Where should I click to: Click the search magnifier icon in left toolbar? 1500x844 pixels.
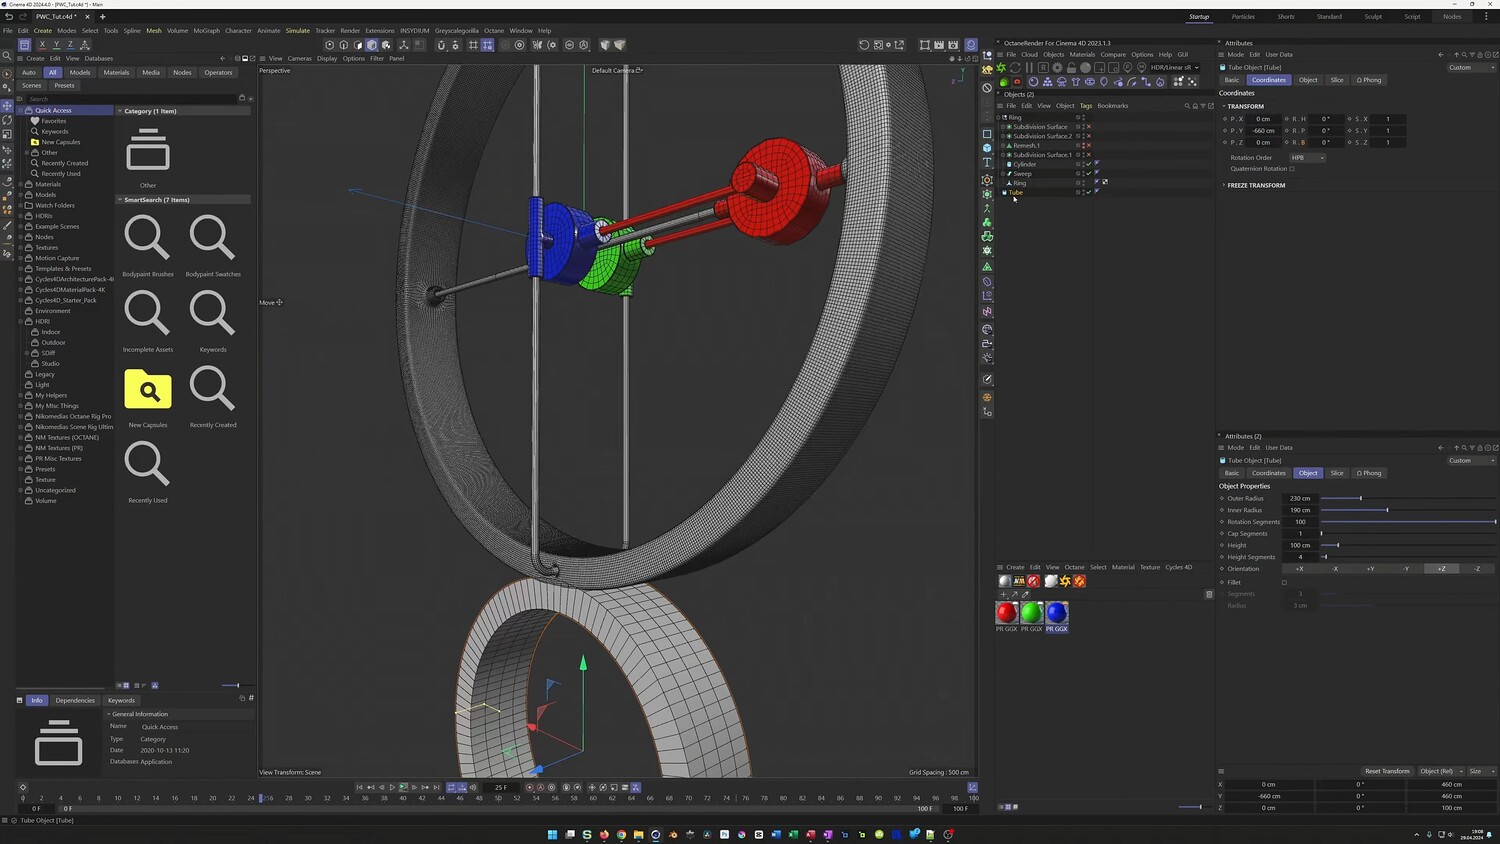pyautogui.click(x=7, y=57)
